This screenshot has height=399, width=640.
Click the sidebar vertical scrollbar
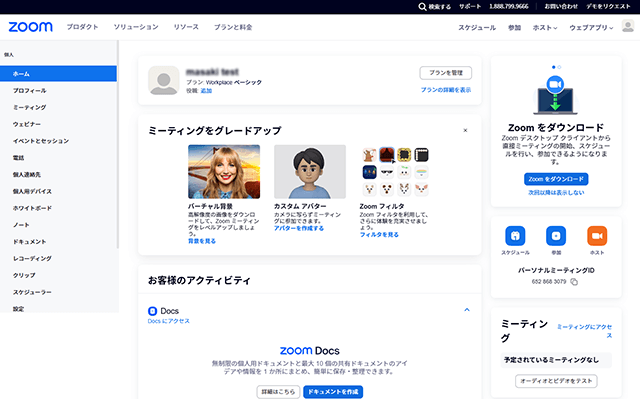pos(118,145)
